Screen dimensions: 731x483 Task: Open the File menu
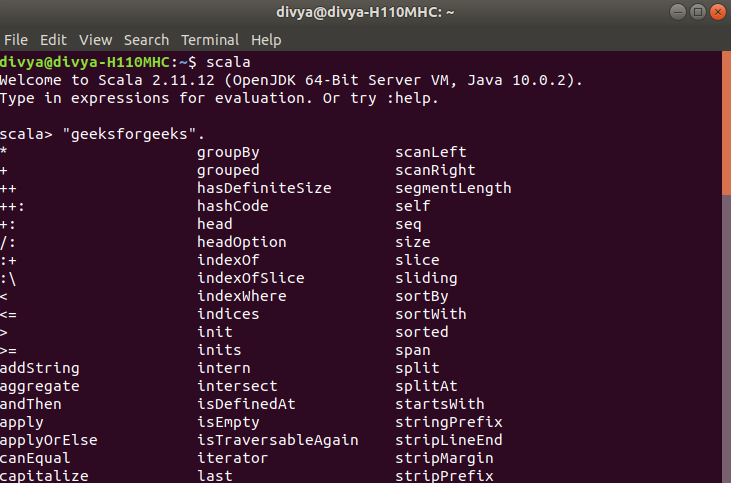point(16,40)
